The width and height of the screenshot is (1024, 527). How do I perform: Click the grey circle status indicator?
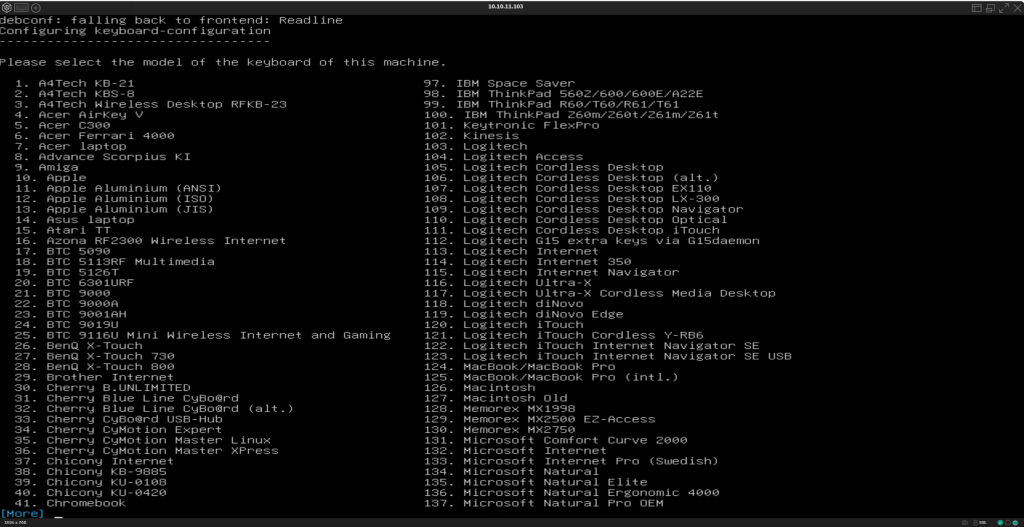coord(1008,522)
